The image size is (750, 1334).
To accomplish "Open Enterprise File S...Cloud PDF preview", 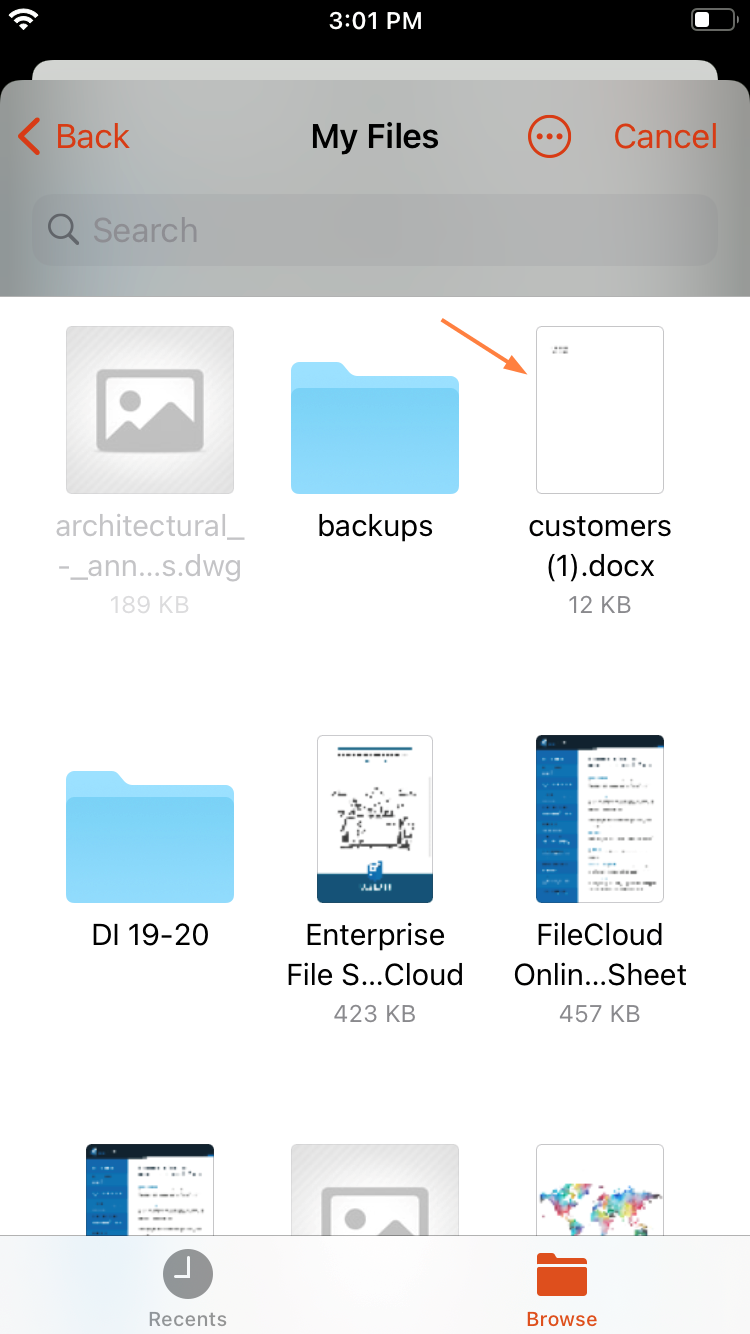I will (374, 818).
